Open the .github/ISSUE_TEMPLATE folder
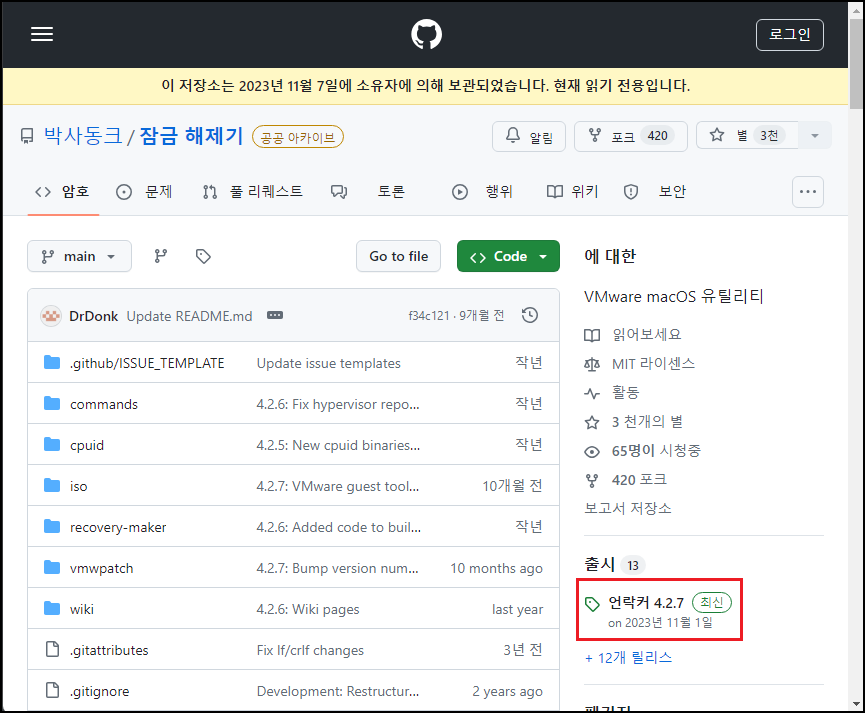Screen dimensions: 865x713 [147, 363]
